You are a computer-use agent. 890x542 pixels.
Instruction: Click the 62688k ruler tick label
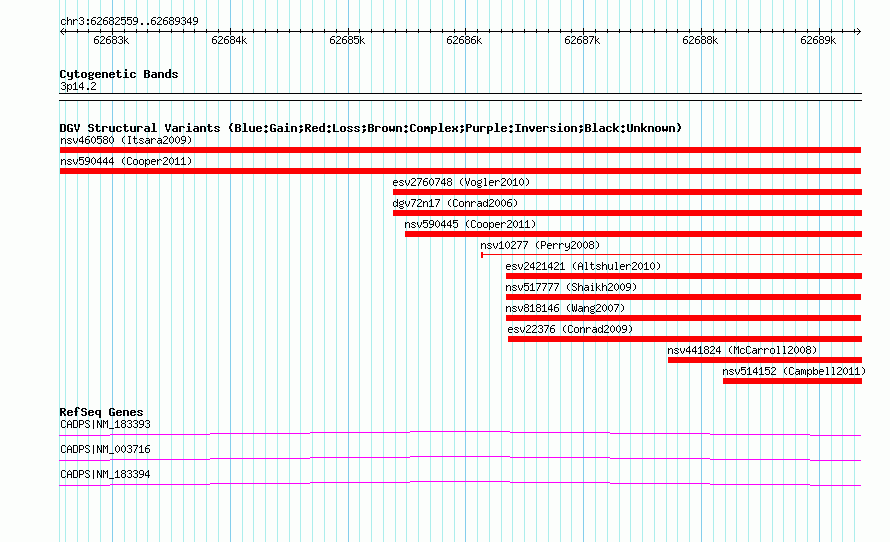700,41
